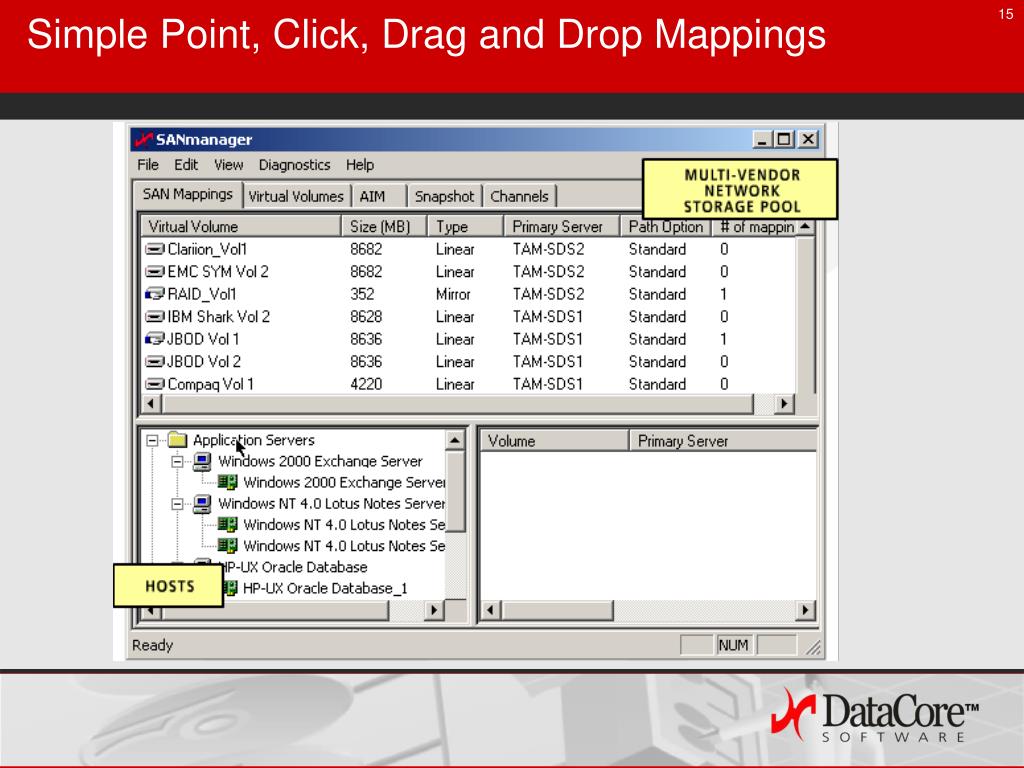Sort by the Path Option column header
1024x768 pixels.
(x=665, y=227)
